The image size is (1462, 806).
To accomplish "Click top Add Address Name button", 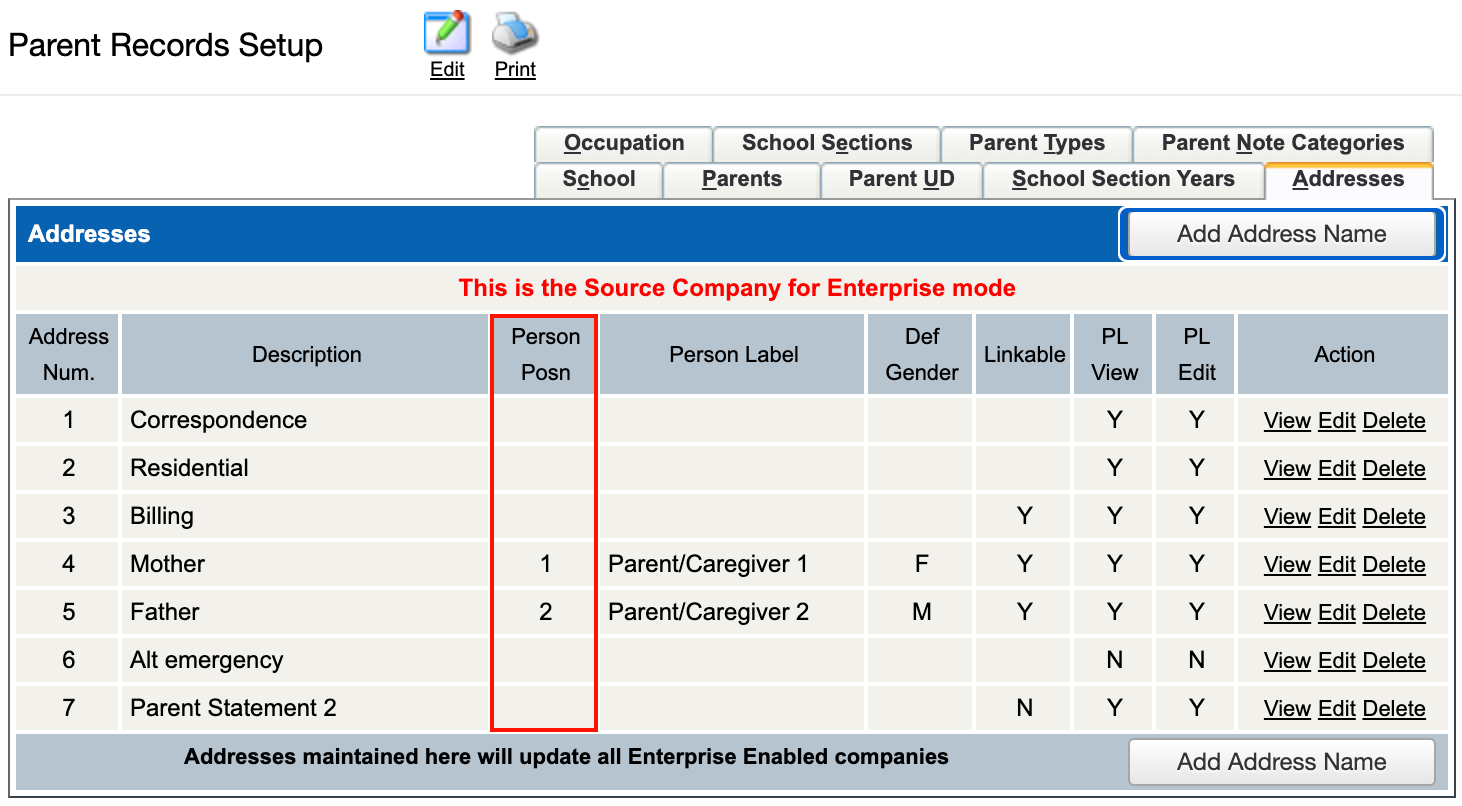I will [1281, 234].
